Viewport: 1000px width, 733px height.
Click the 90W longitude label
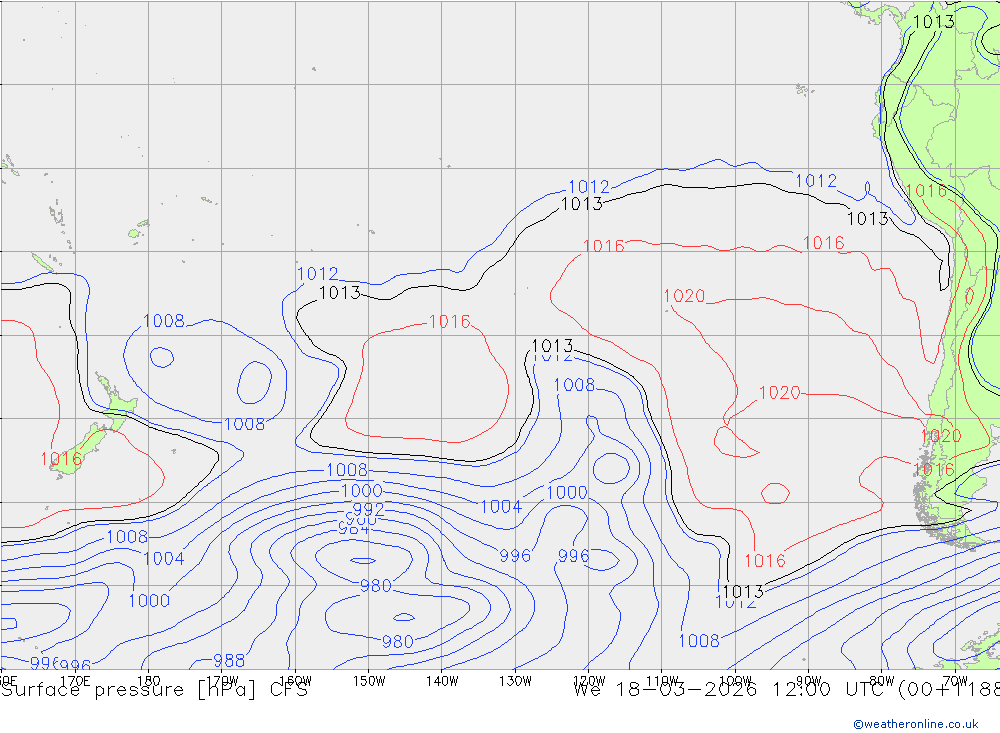809,681
